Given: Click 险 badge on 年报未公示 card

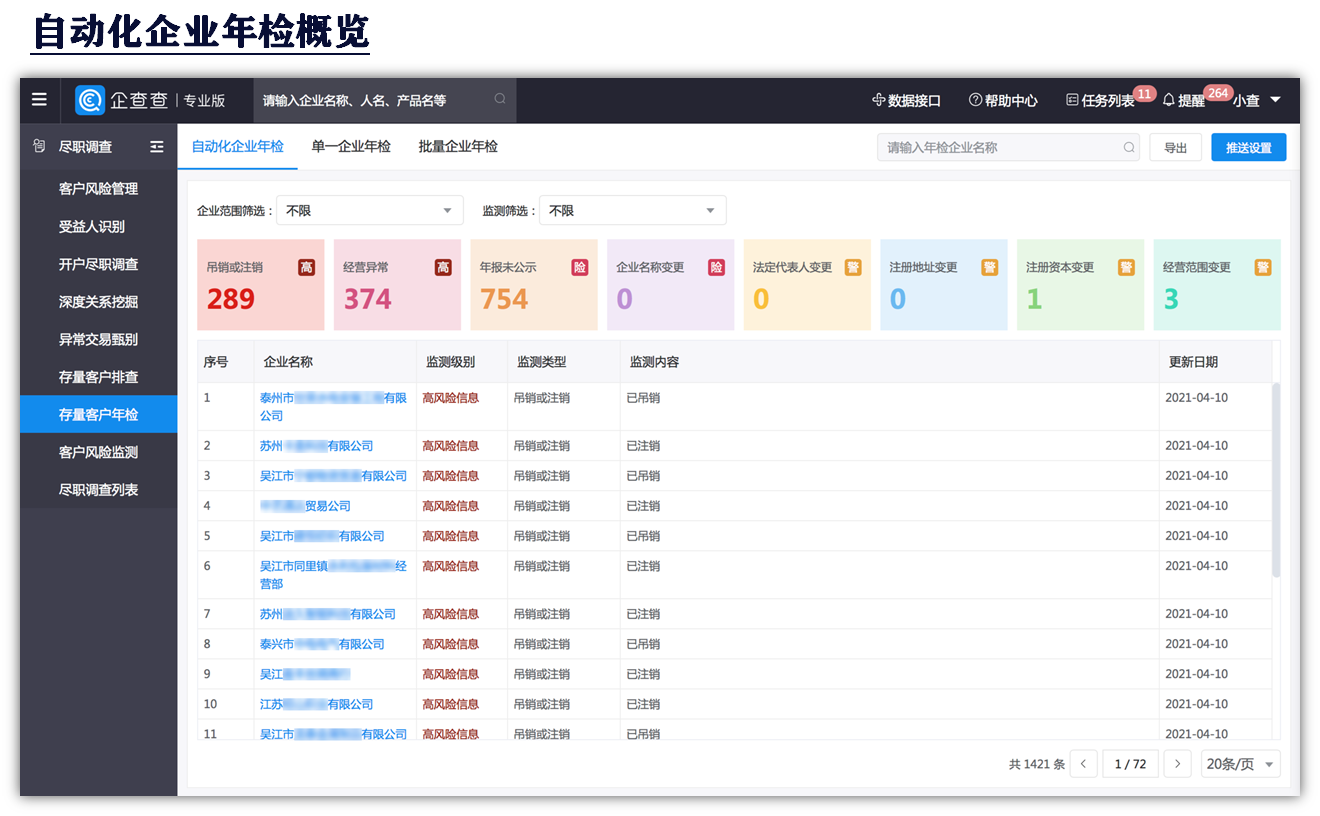Looking at the screenshot, I should [x=580, y=267].
